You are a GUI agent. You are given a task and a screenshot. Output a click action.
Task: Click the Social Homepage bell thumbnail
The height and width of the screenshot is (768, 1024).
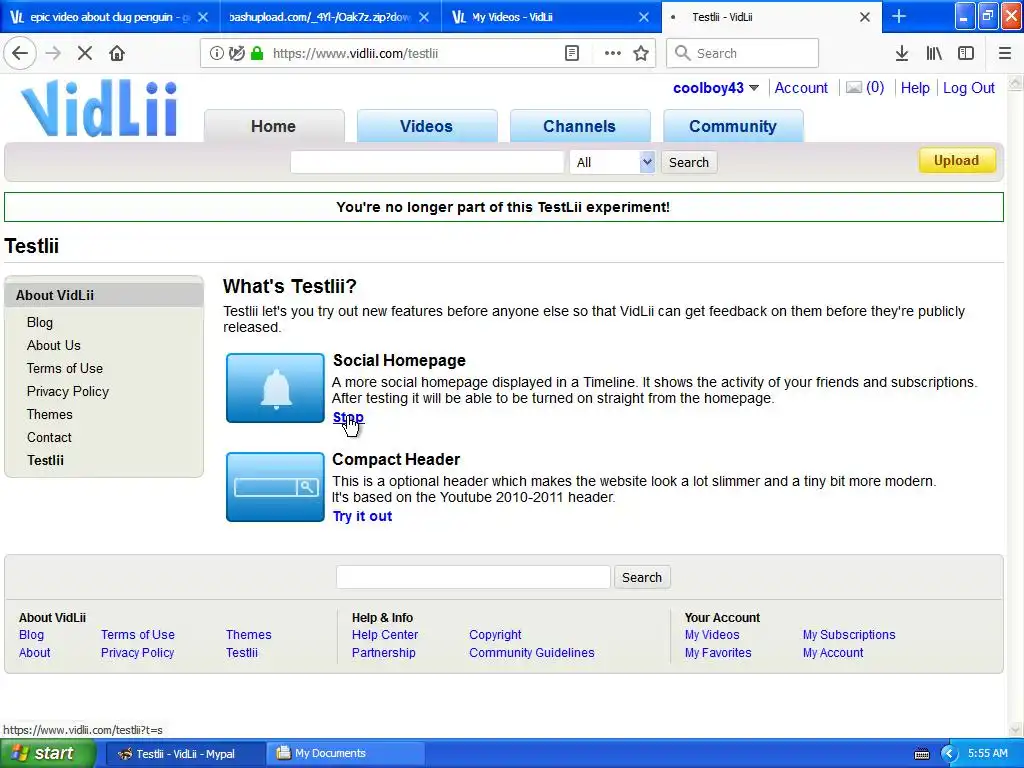[x=275, y=388]
